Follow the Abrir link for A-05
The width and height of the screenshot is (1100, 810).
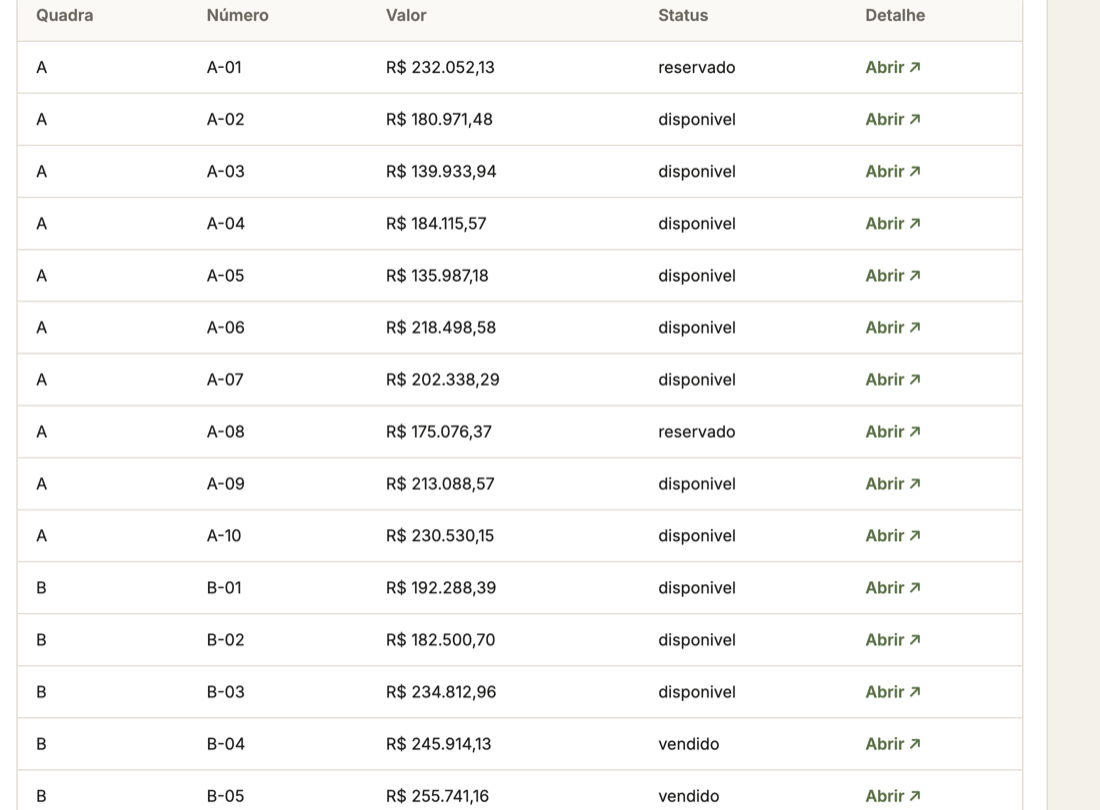click(x=892, y=276)
